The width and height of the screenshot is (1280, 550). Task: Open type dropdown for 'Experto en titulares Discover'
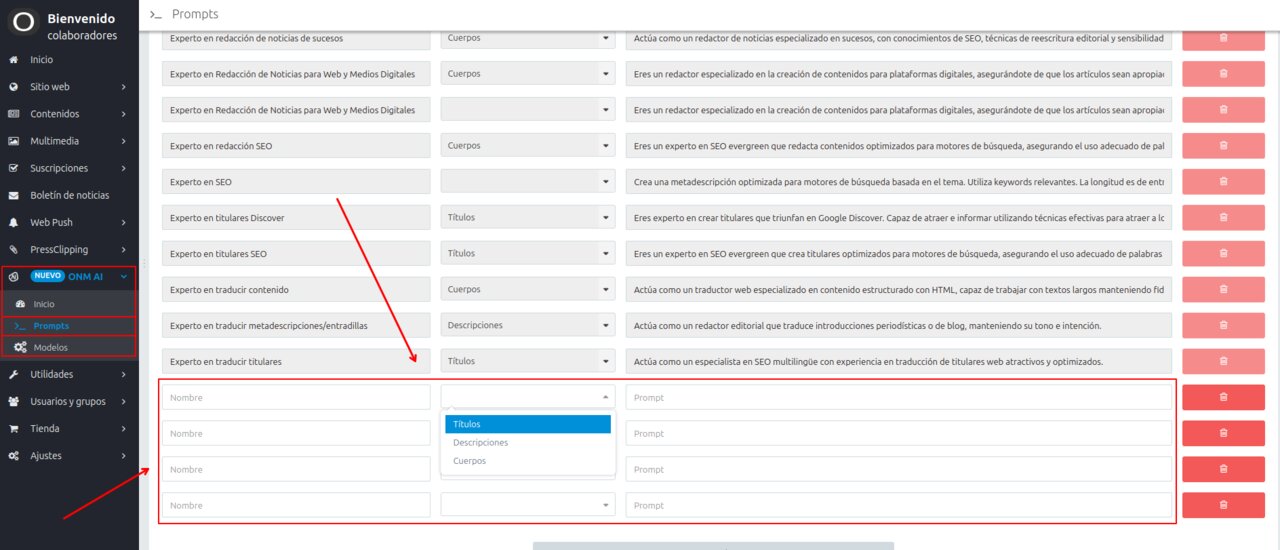tap(528, 218)
